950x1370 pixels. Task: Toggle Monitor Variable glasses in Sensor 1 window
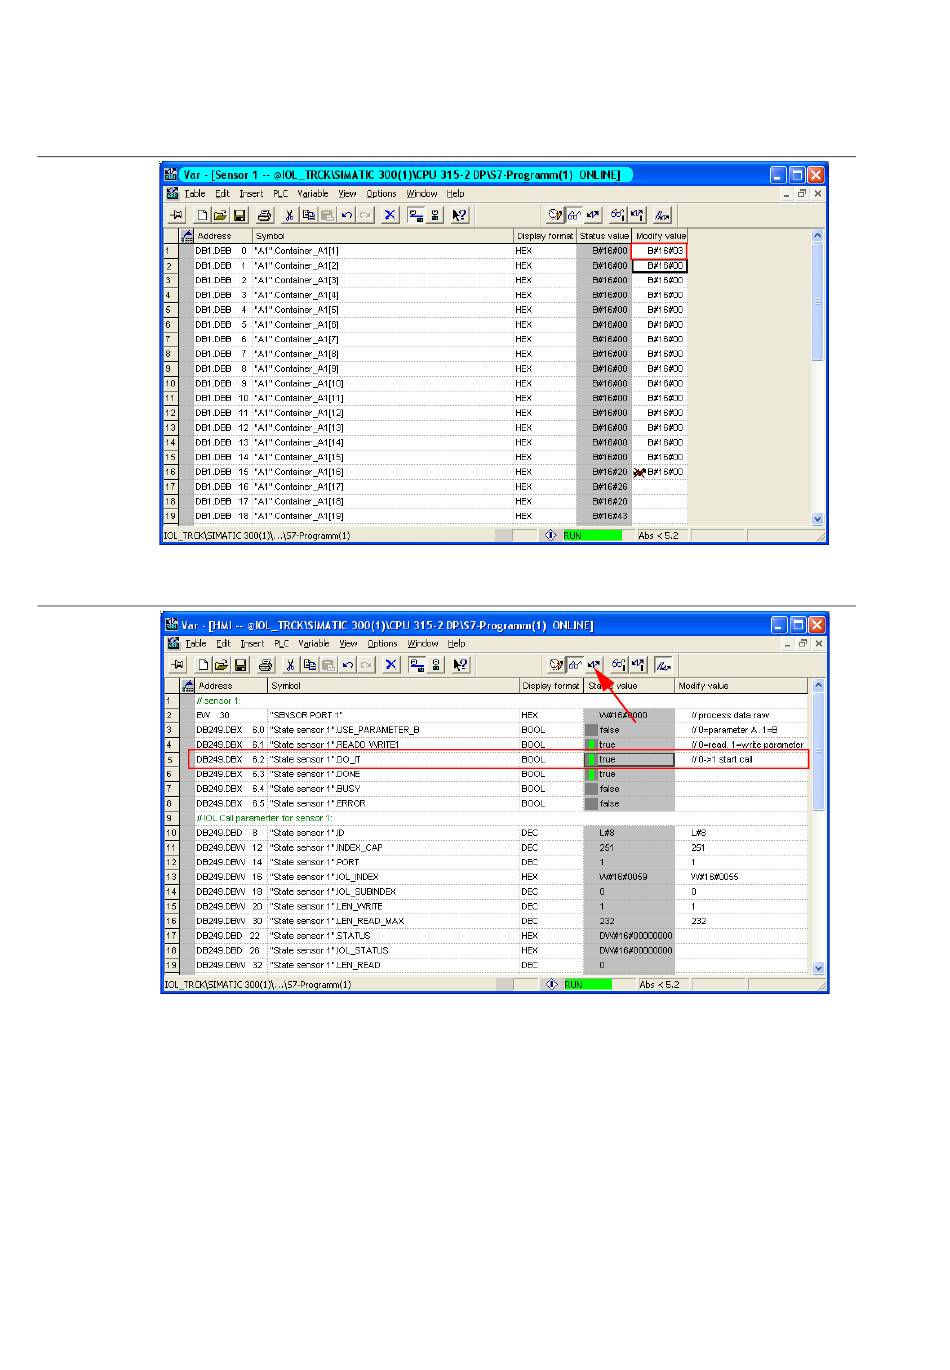tap(574, 215)
